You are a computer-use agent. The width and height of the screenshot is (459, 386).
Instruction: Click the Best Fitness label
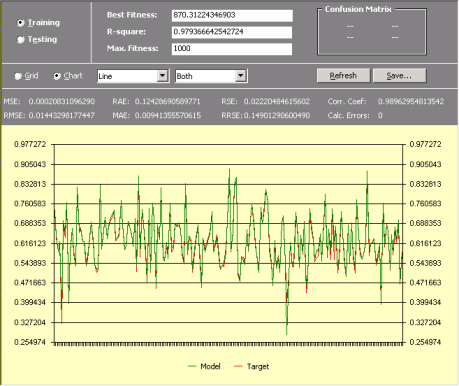click(x=132, y=15)
